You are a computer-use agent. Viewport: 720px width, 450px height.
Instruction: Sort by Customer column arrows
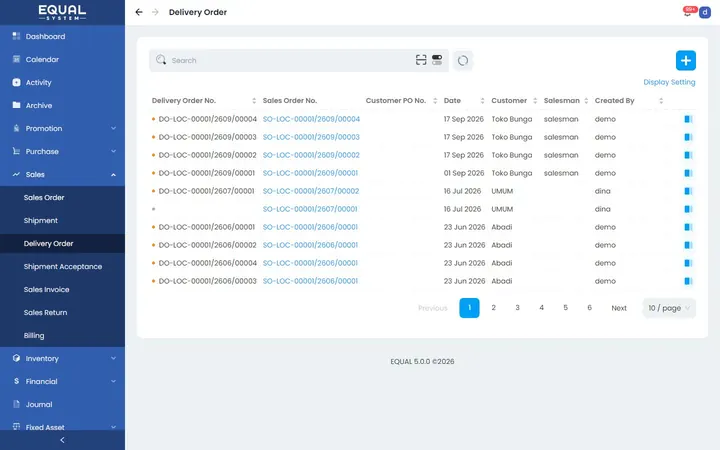pyautogui.click(x=535, y=101)
